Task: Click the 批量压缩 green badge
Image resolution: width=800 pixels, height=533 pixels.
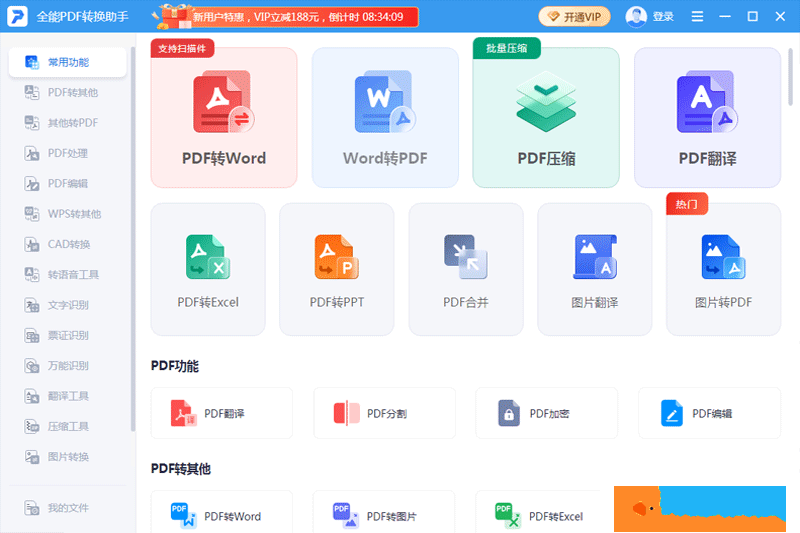Action: coord(507,48)
